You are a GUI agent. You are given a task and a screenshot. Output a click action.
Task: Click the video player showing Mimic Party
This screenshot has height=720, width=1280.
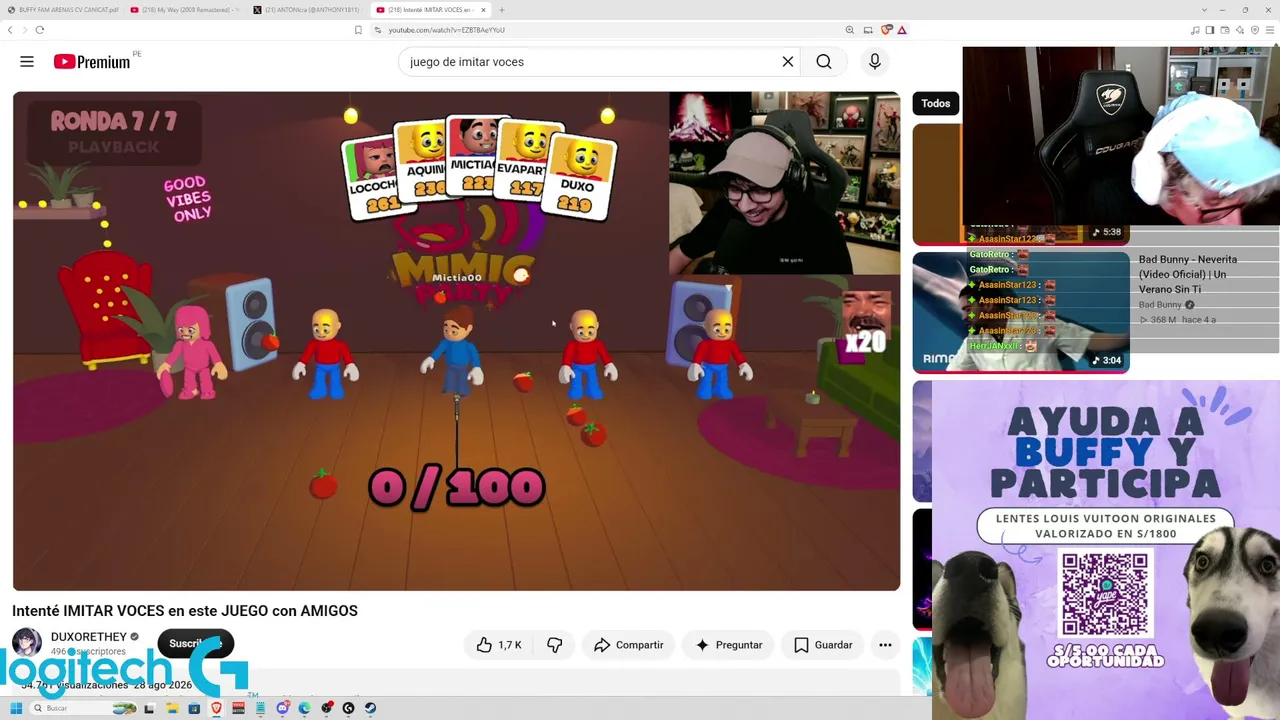pyautogui.click(x=456, y=341)
